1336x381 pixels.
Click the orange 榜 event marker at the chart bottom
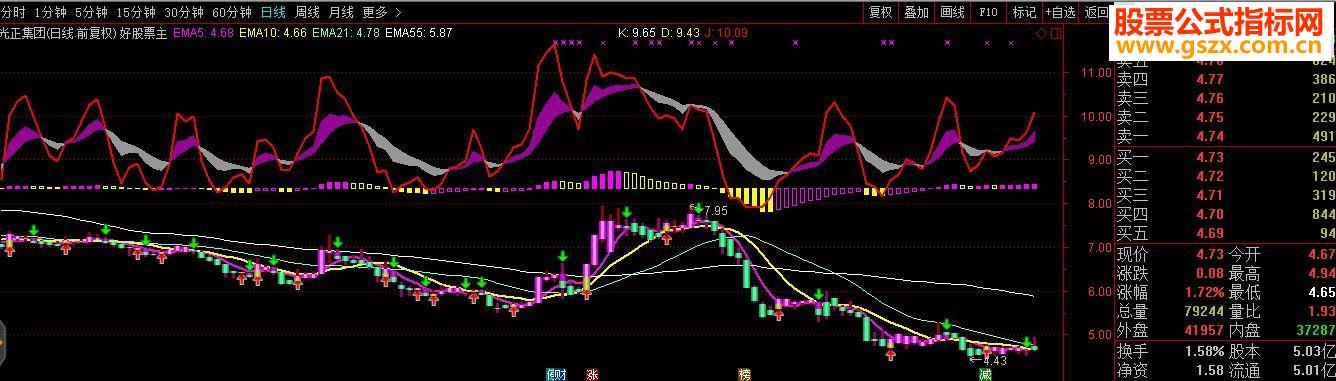pyautogui.click(x=744, y=374)
